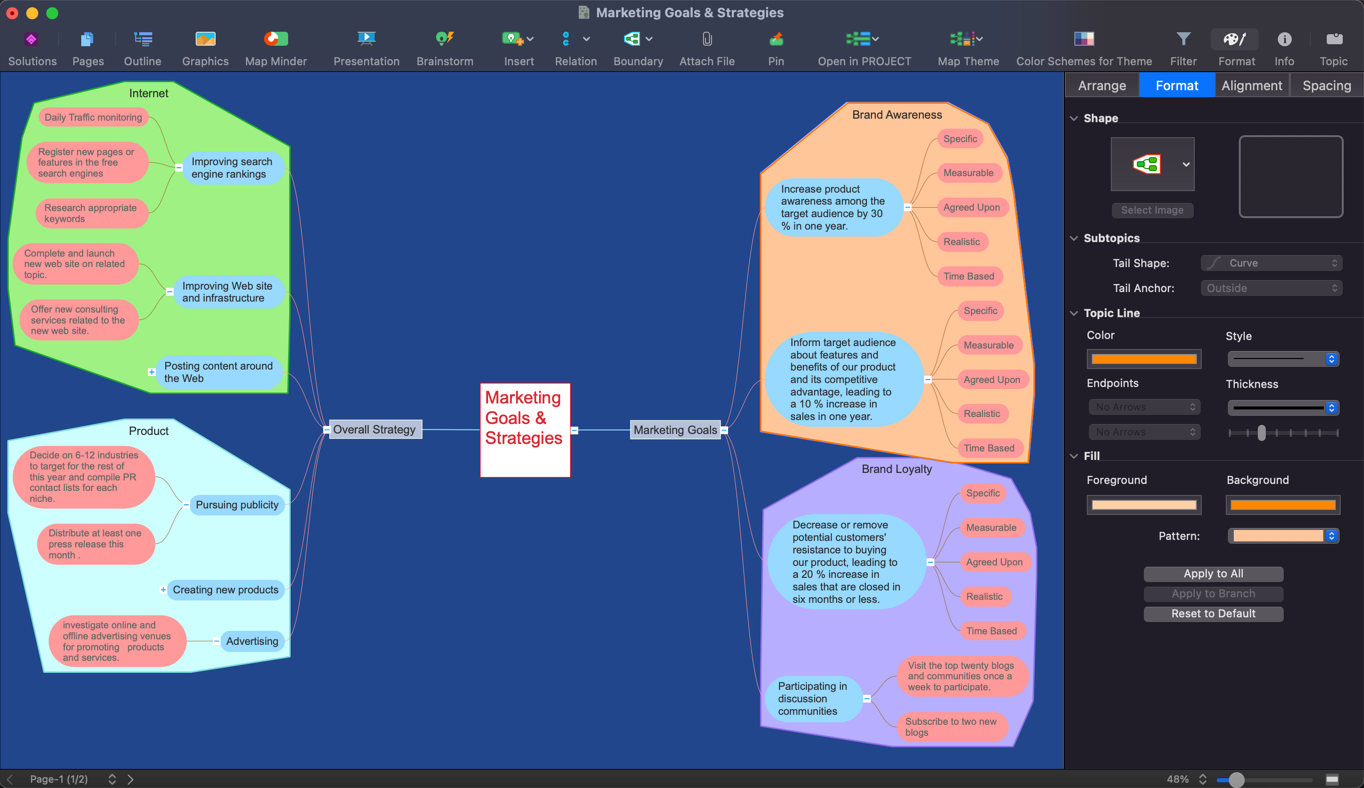Click the Fill Background color swatch
The image size is (1364, 788).
(x=1283, y=505)
